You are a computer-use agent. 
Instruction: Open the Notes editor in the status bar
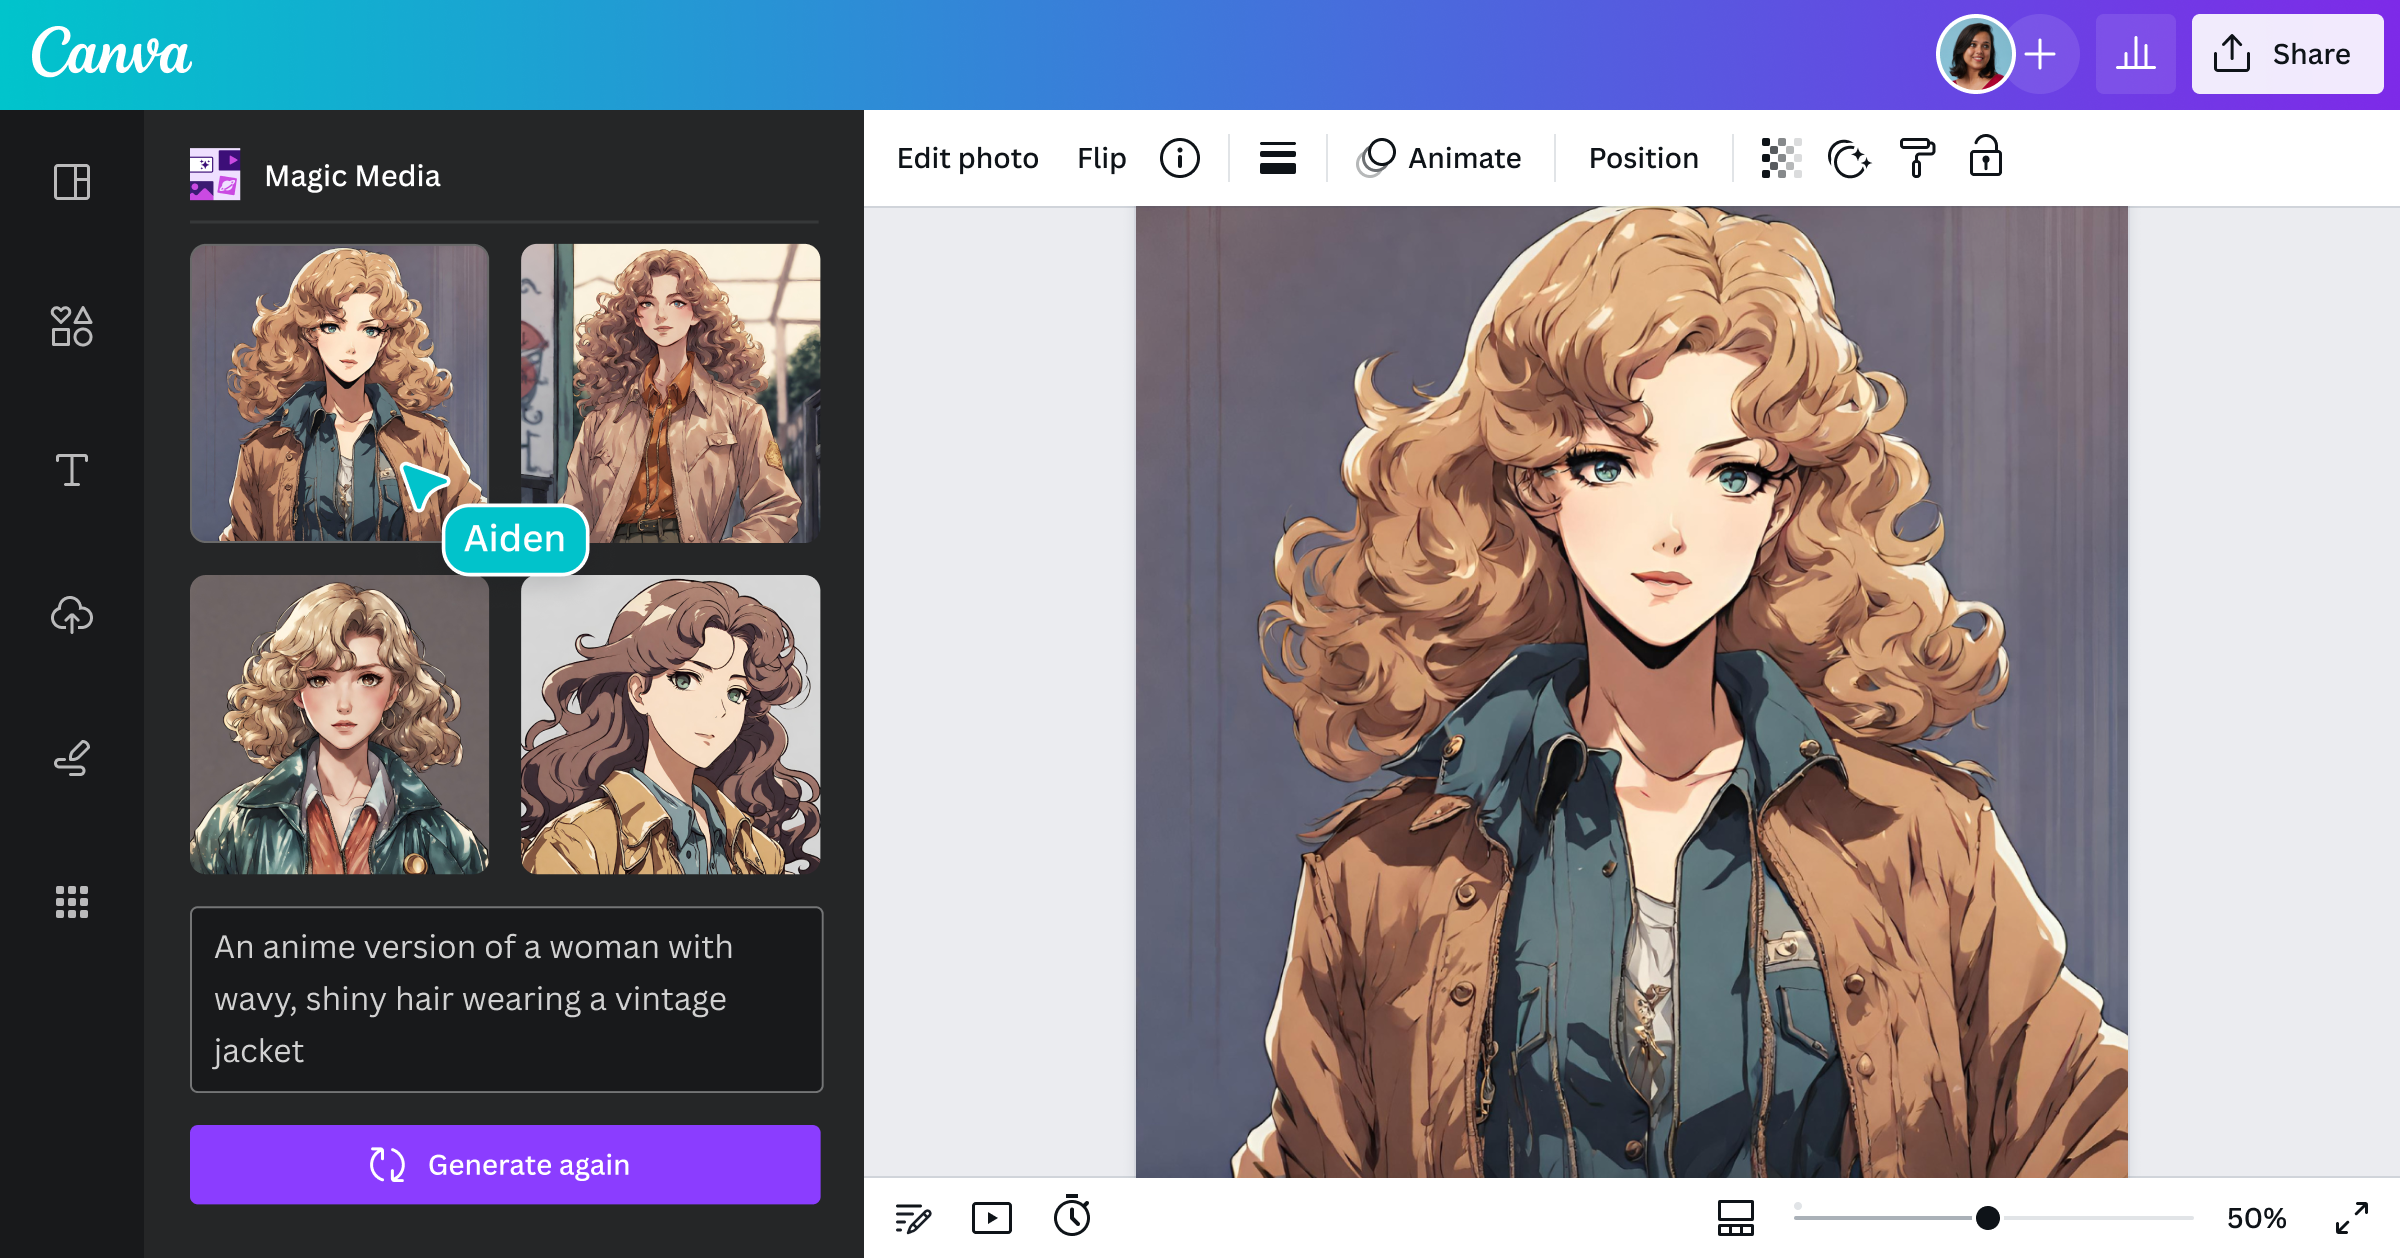click(912, 1218)
